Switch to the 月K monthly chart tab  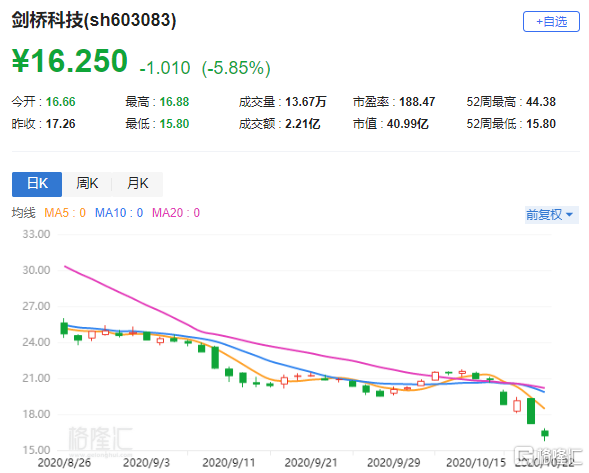pos(137,184)
